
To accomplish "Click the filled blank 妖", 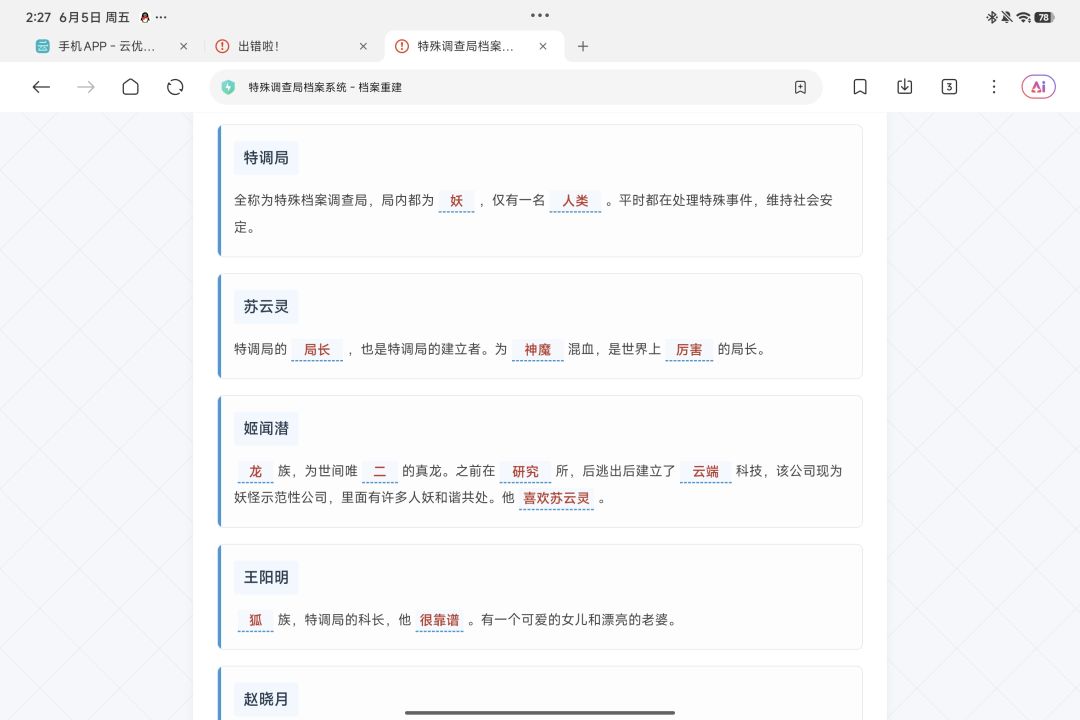I will [457, 200].
